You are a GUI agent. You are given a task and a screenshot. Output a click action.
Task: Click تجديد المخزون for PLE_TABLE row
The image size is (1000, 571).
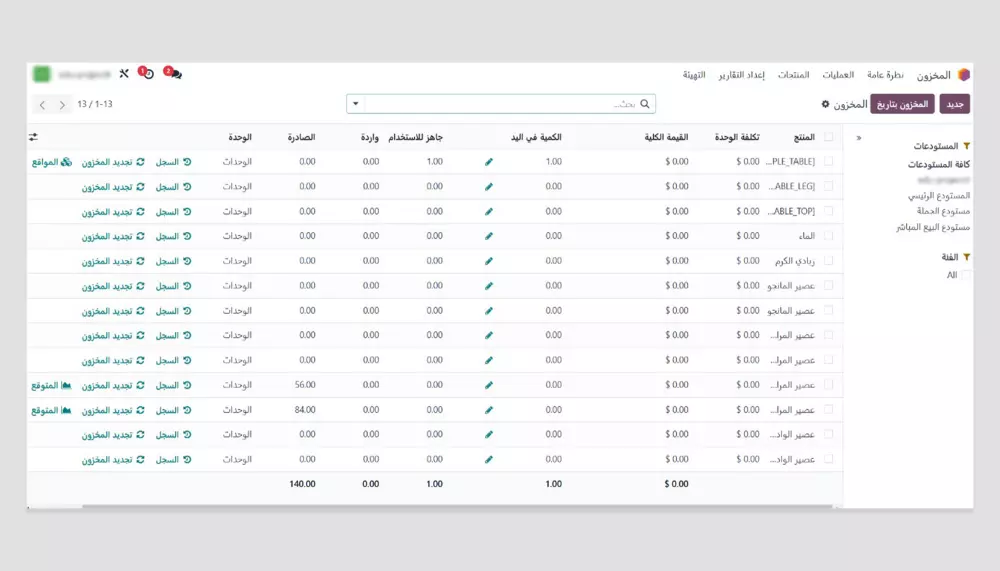point(113,162)
